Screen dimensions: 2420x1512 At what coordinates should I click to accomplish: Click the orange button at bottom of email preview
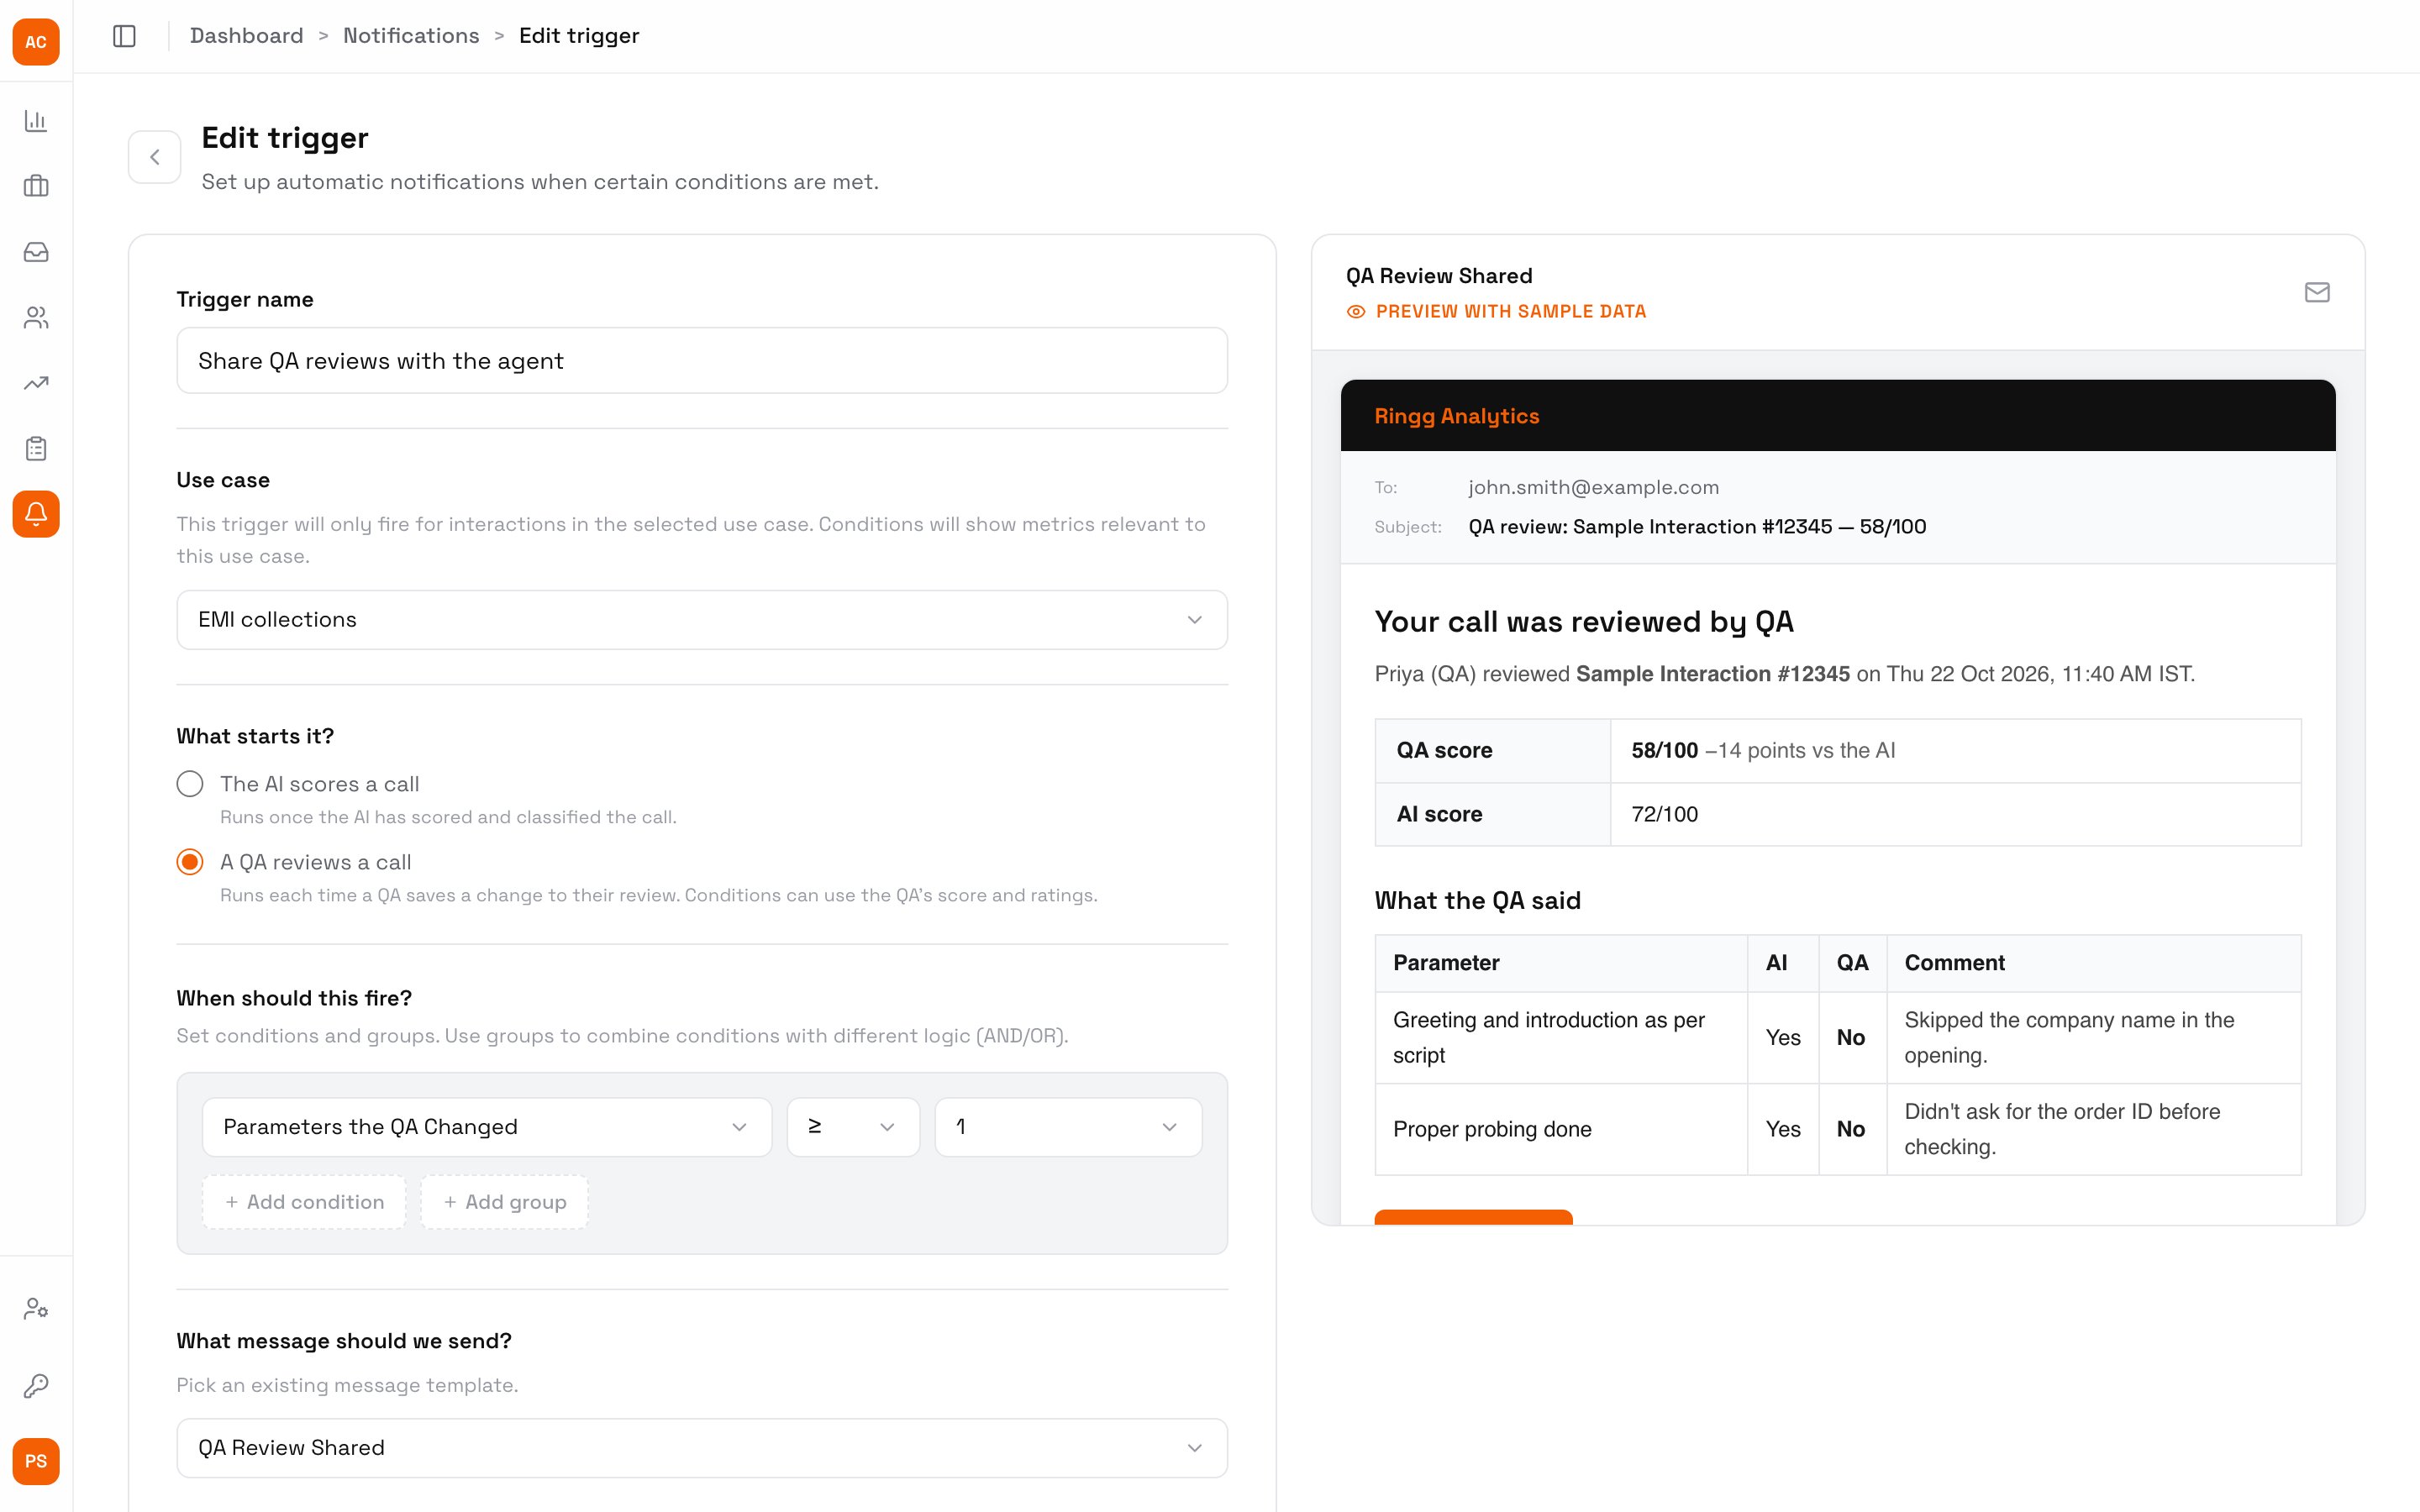1473,1217
